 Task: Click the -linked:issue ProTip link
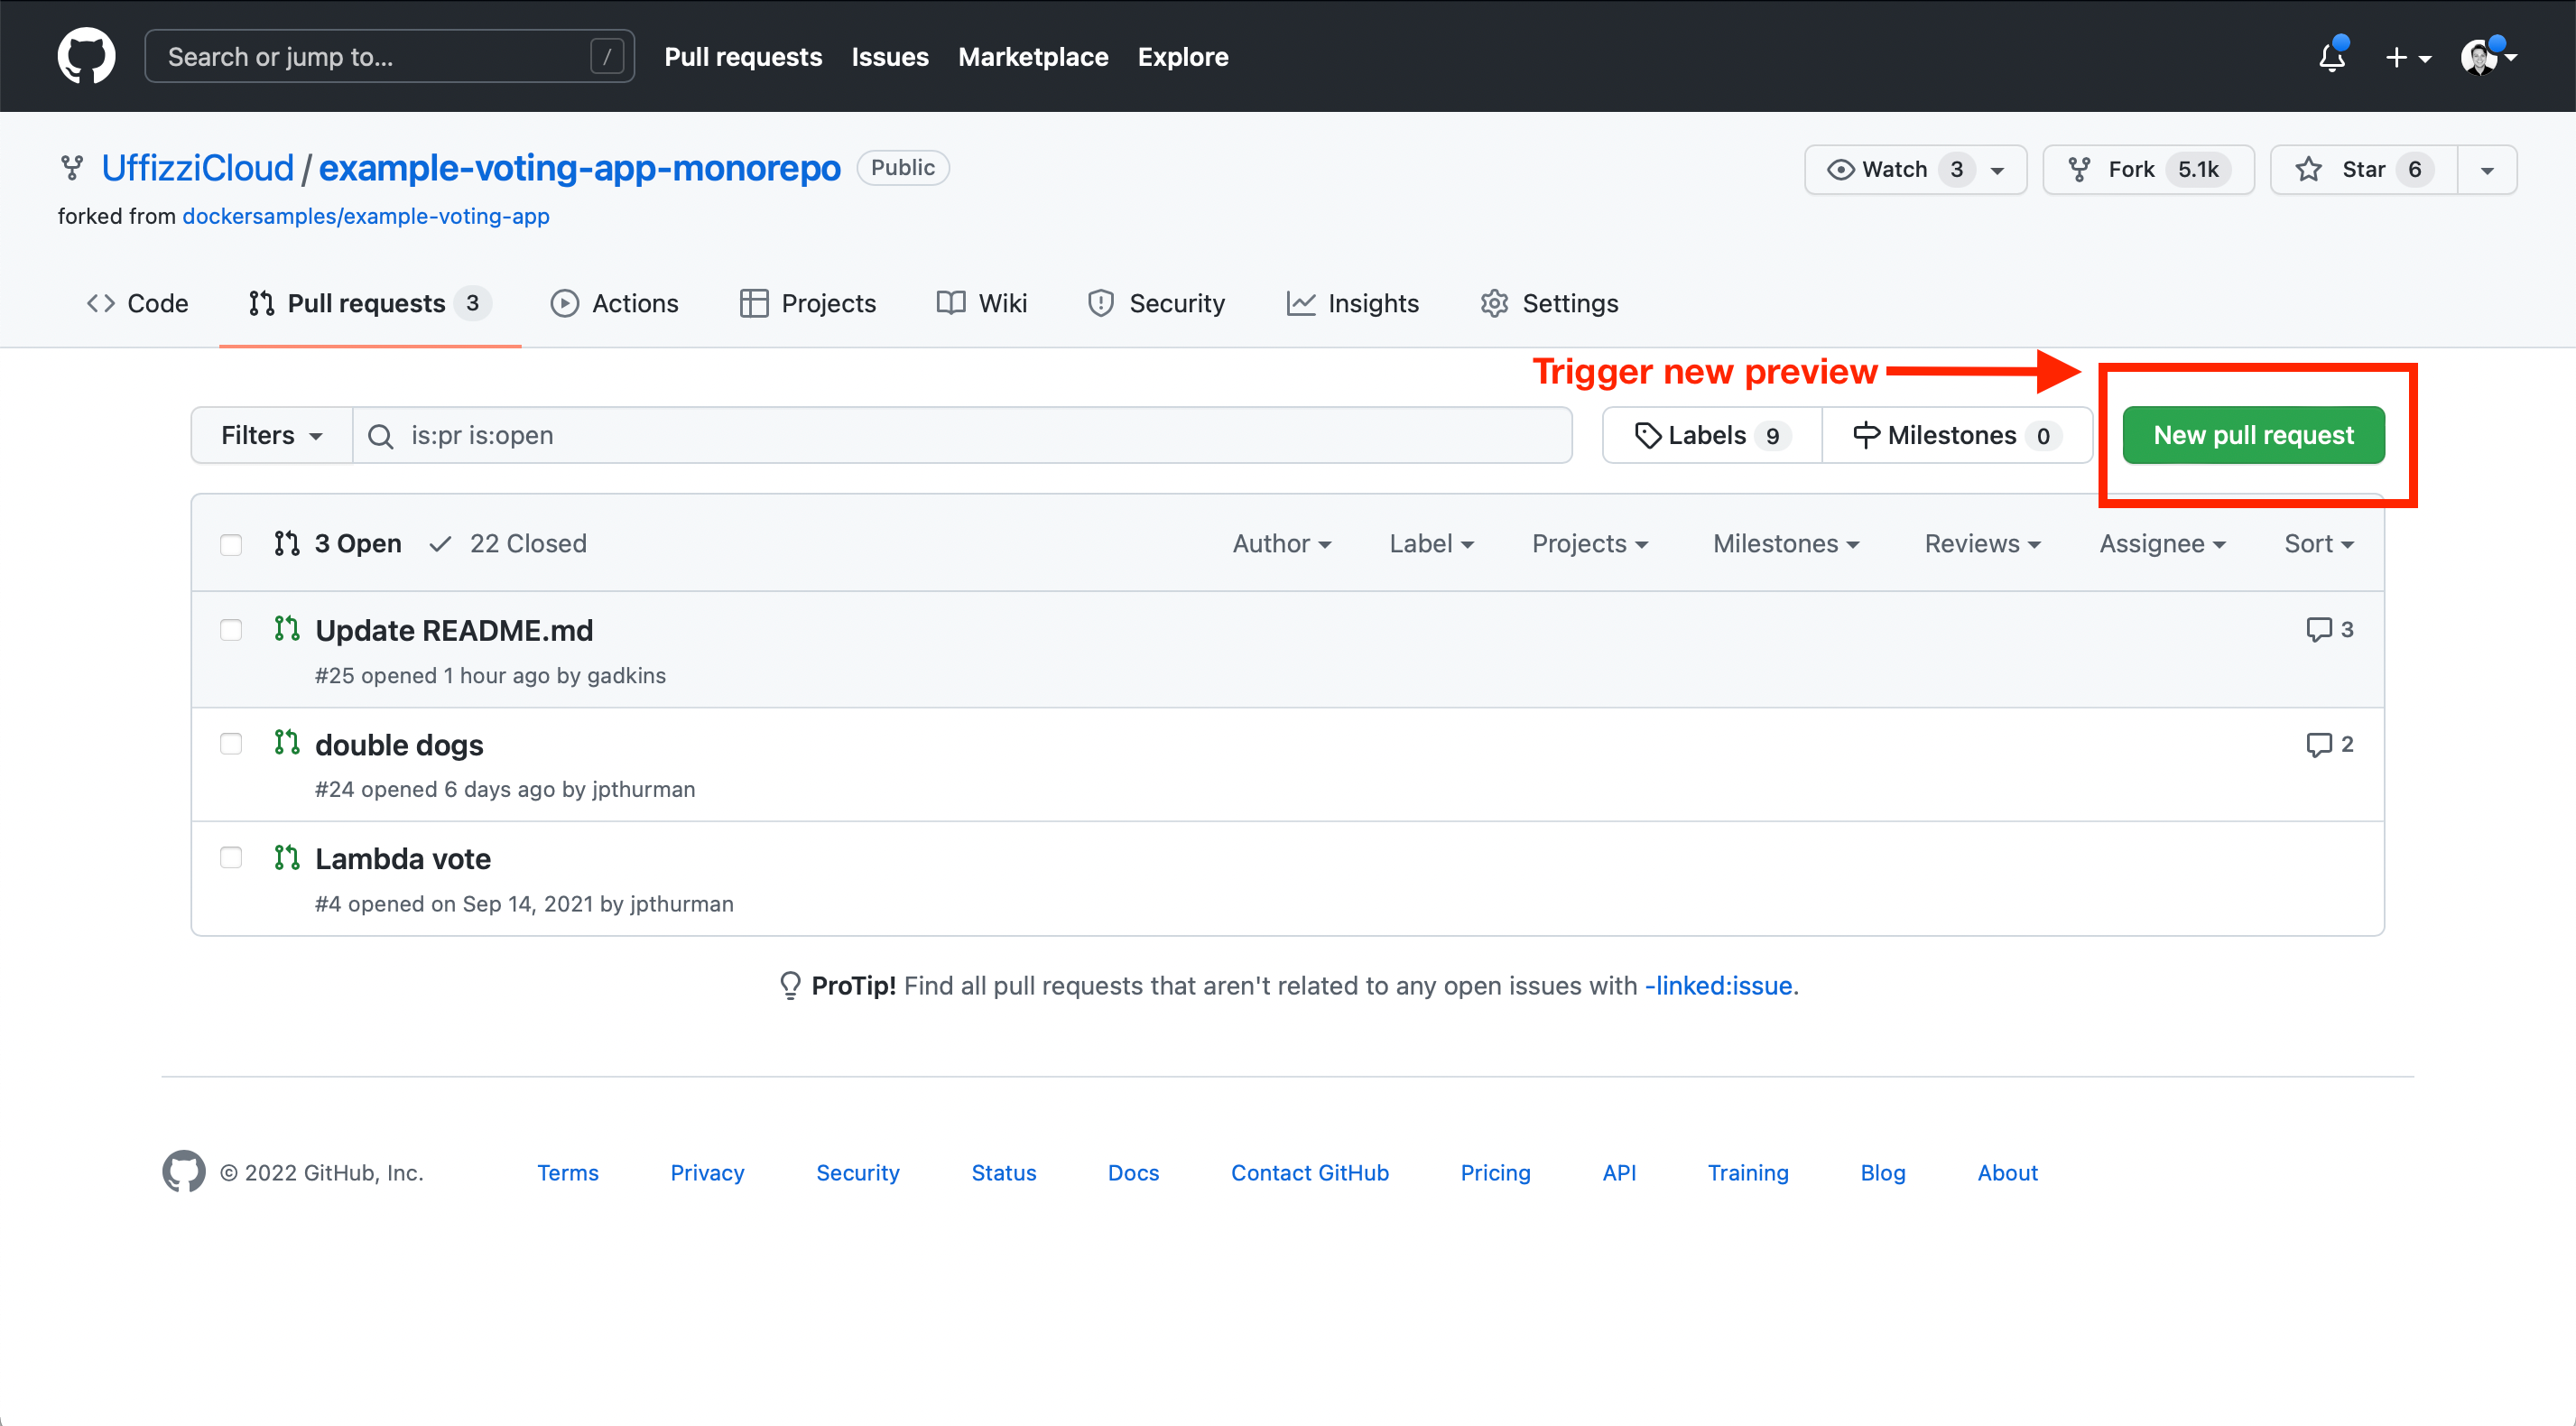coord(1718,986)
